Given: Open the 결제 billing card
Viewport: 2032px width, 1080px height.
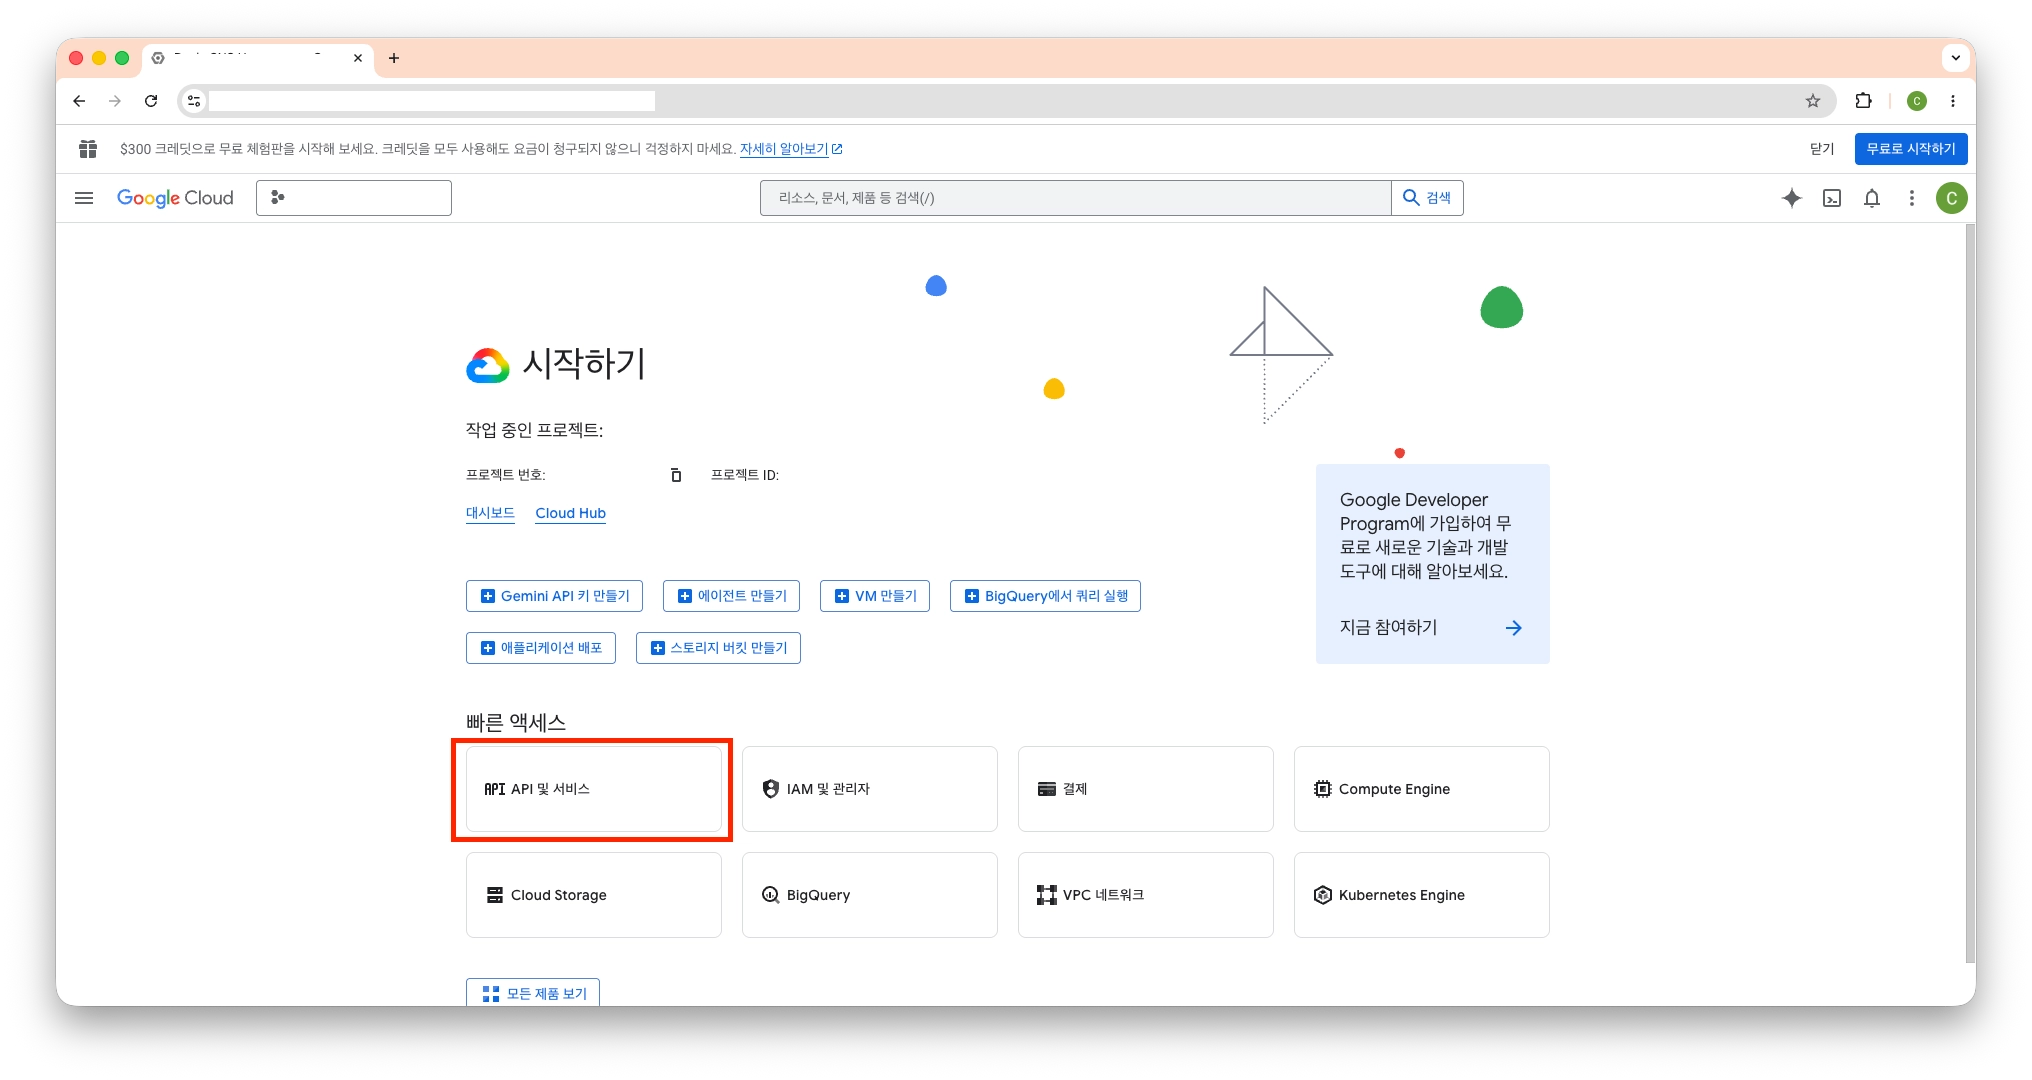Looking at the screenshot, I should 1146,789.
